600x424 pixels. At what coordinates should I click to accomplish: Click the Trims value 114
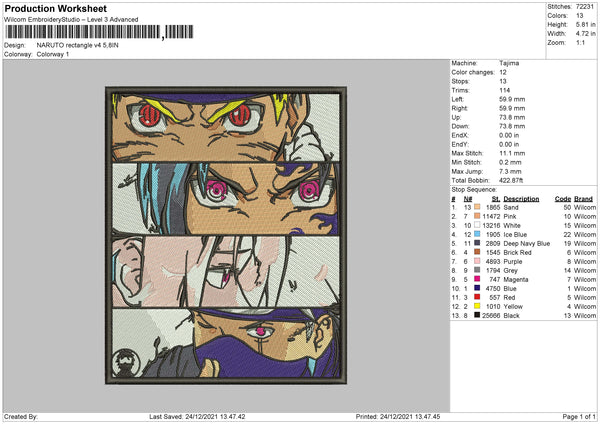[504, 90]
